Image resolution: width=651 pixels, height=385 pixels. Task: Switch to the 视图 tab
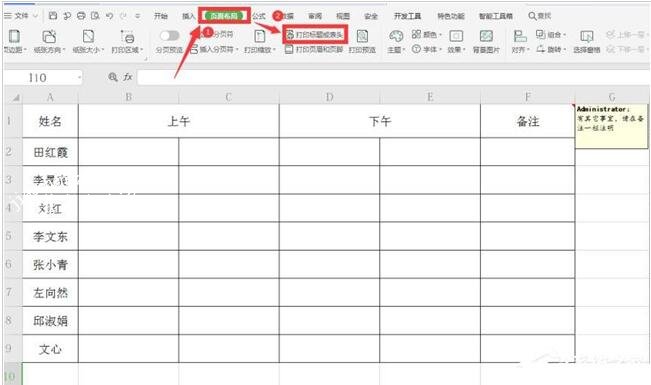343,16
